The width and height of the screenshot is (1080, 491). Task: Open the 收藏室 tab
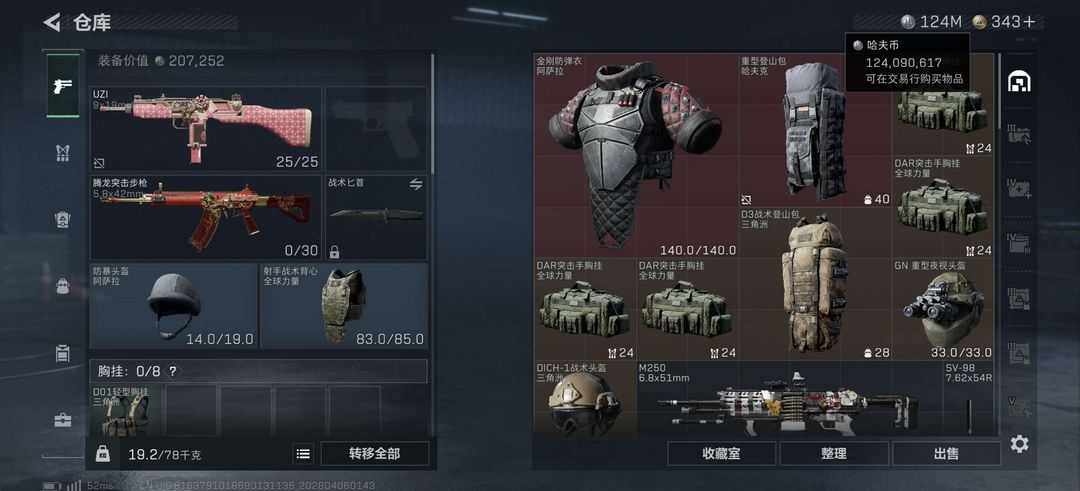pos(721,454)
